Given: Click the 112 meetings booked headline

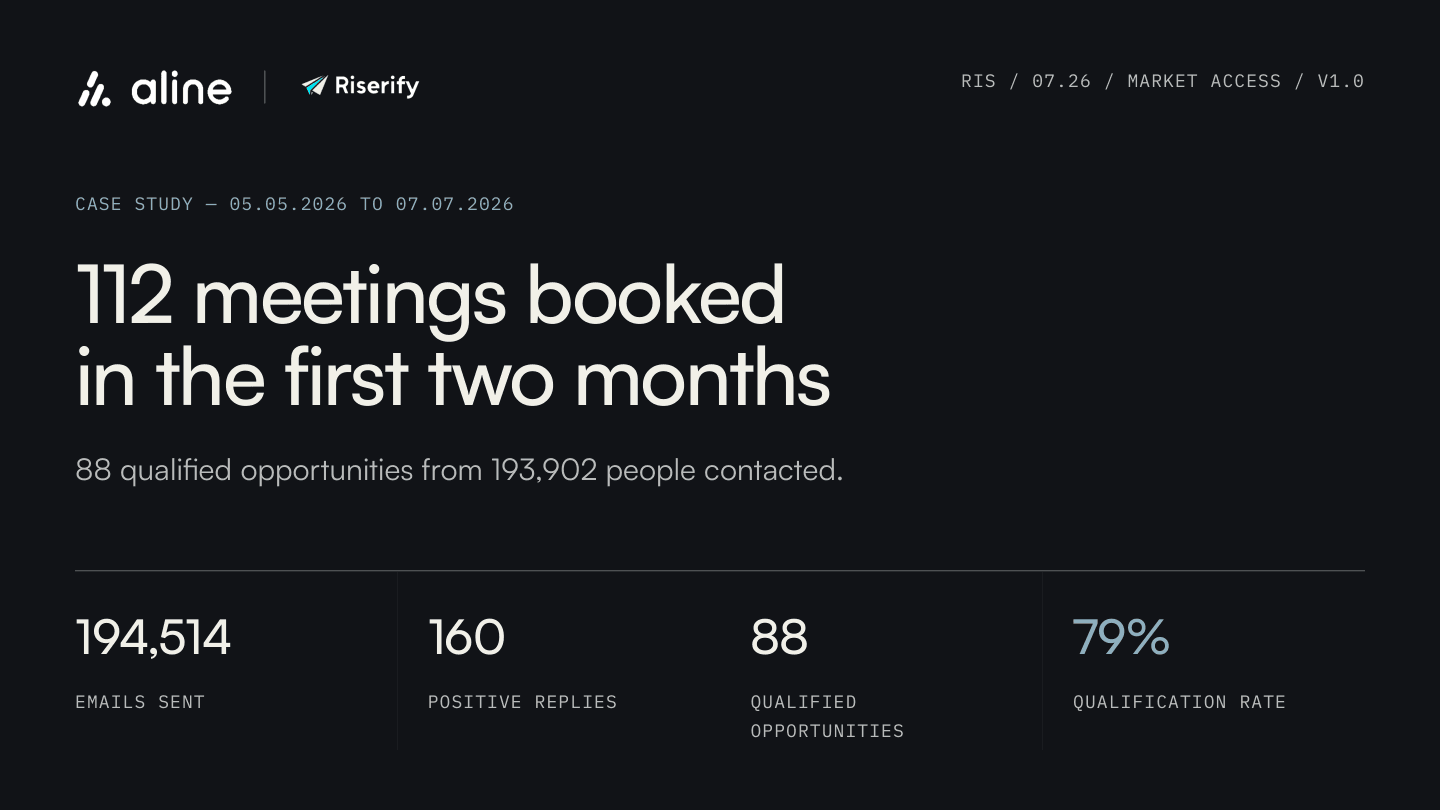Looking at the screenshot, I should pyautogui.click(x=430, y=296).
